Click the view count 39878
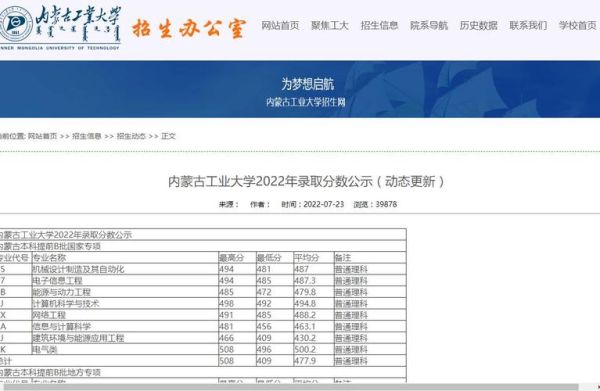This screenshot has height=391, width=600. tap(386, 204)
